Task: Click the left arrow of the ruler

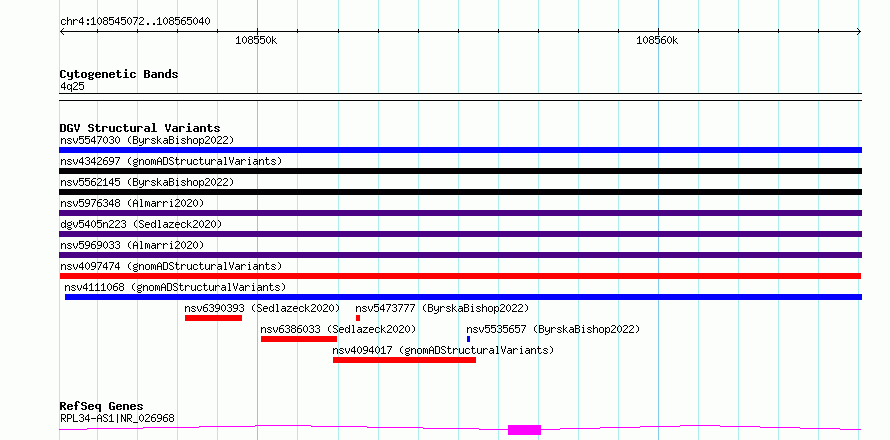Action: (62, 31)
